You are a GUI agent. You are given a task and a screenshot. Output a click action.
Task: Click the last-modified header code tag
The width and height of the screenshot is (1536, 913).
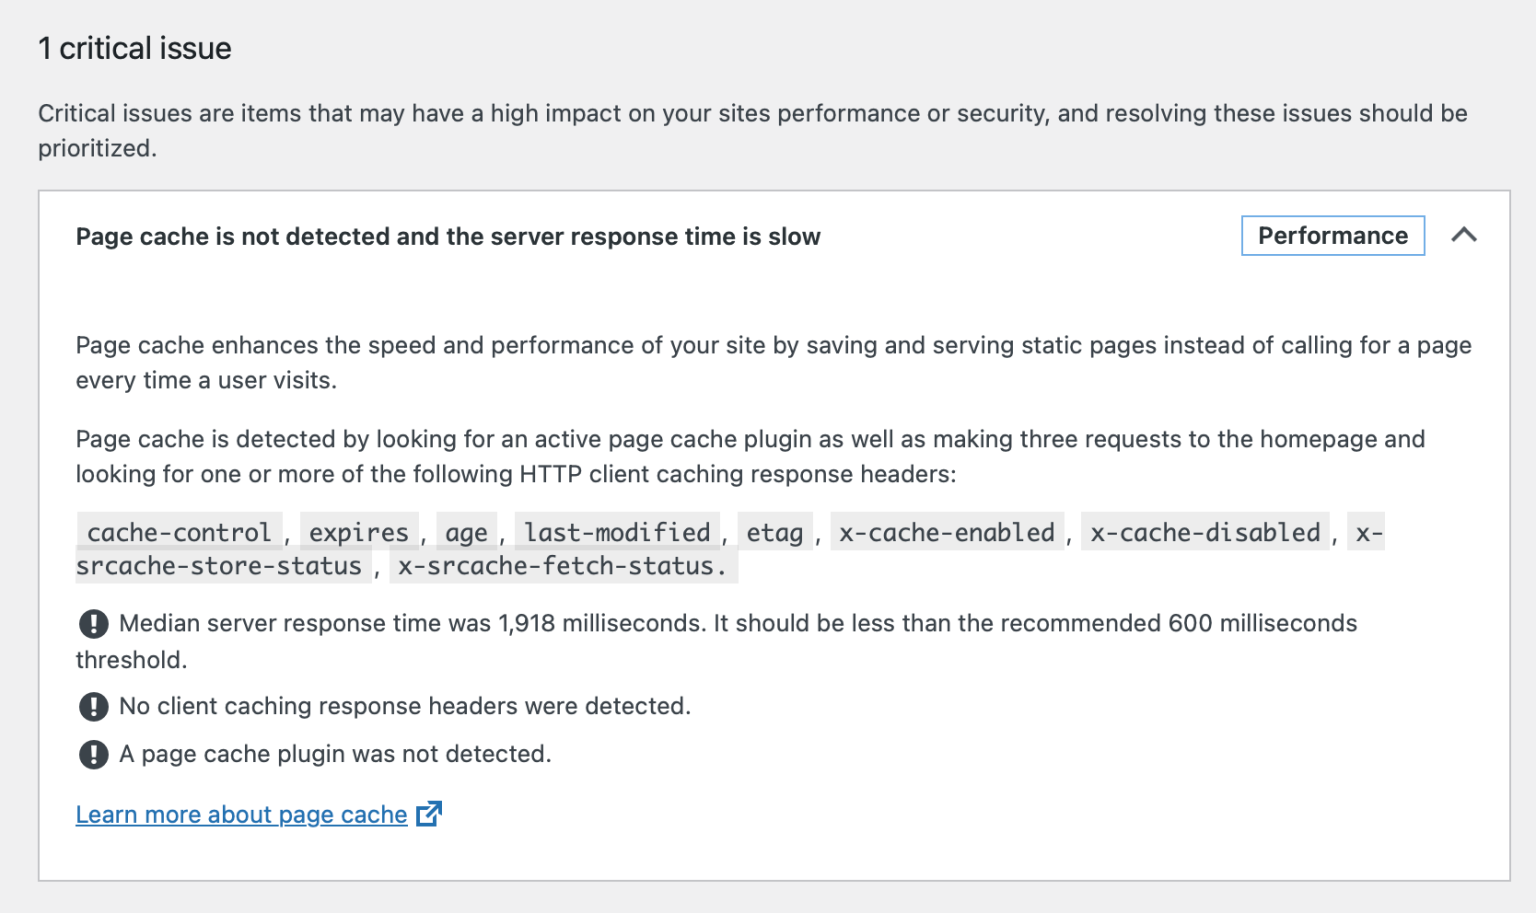(x=617, y=533)
